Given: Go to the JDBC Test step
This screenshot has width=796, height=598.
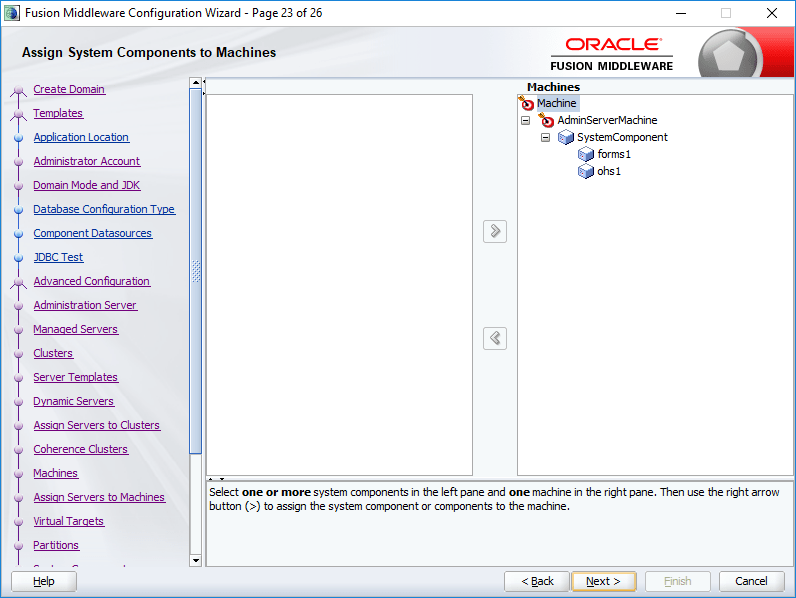Looking at the screenshot, I should [x=58, y=257].
